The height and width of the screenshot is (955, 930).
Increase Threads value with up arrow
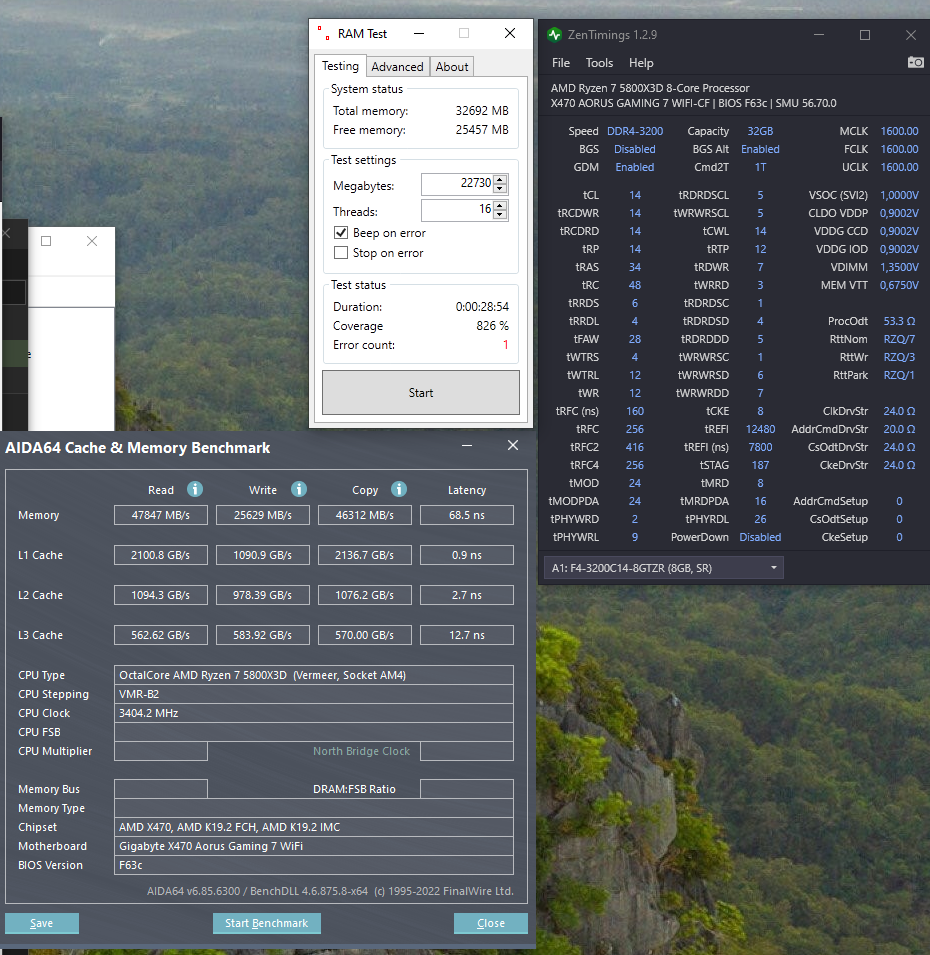(x=500, y=206)
